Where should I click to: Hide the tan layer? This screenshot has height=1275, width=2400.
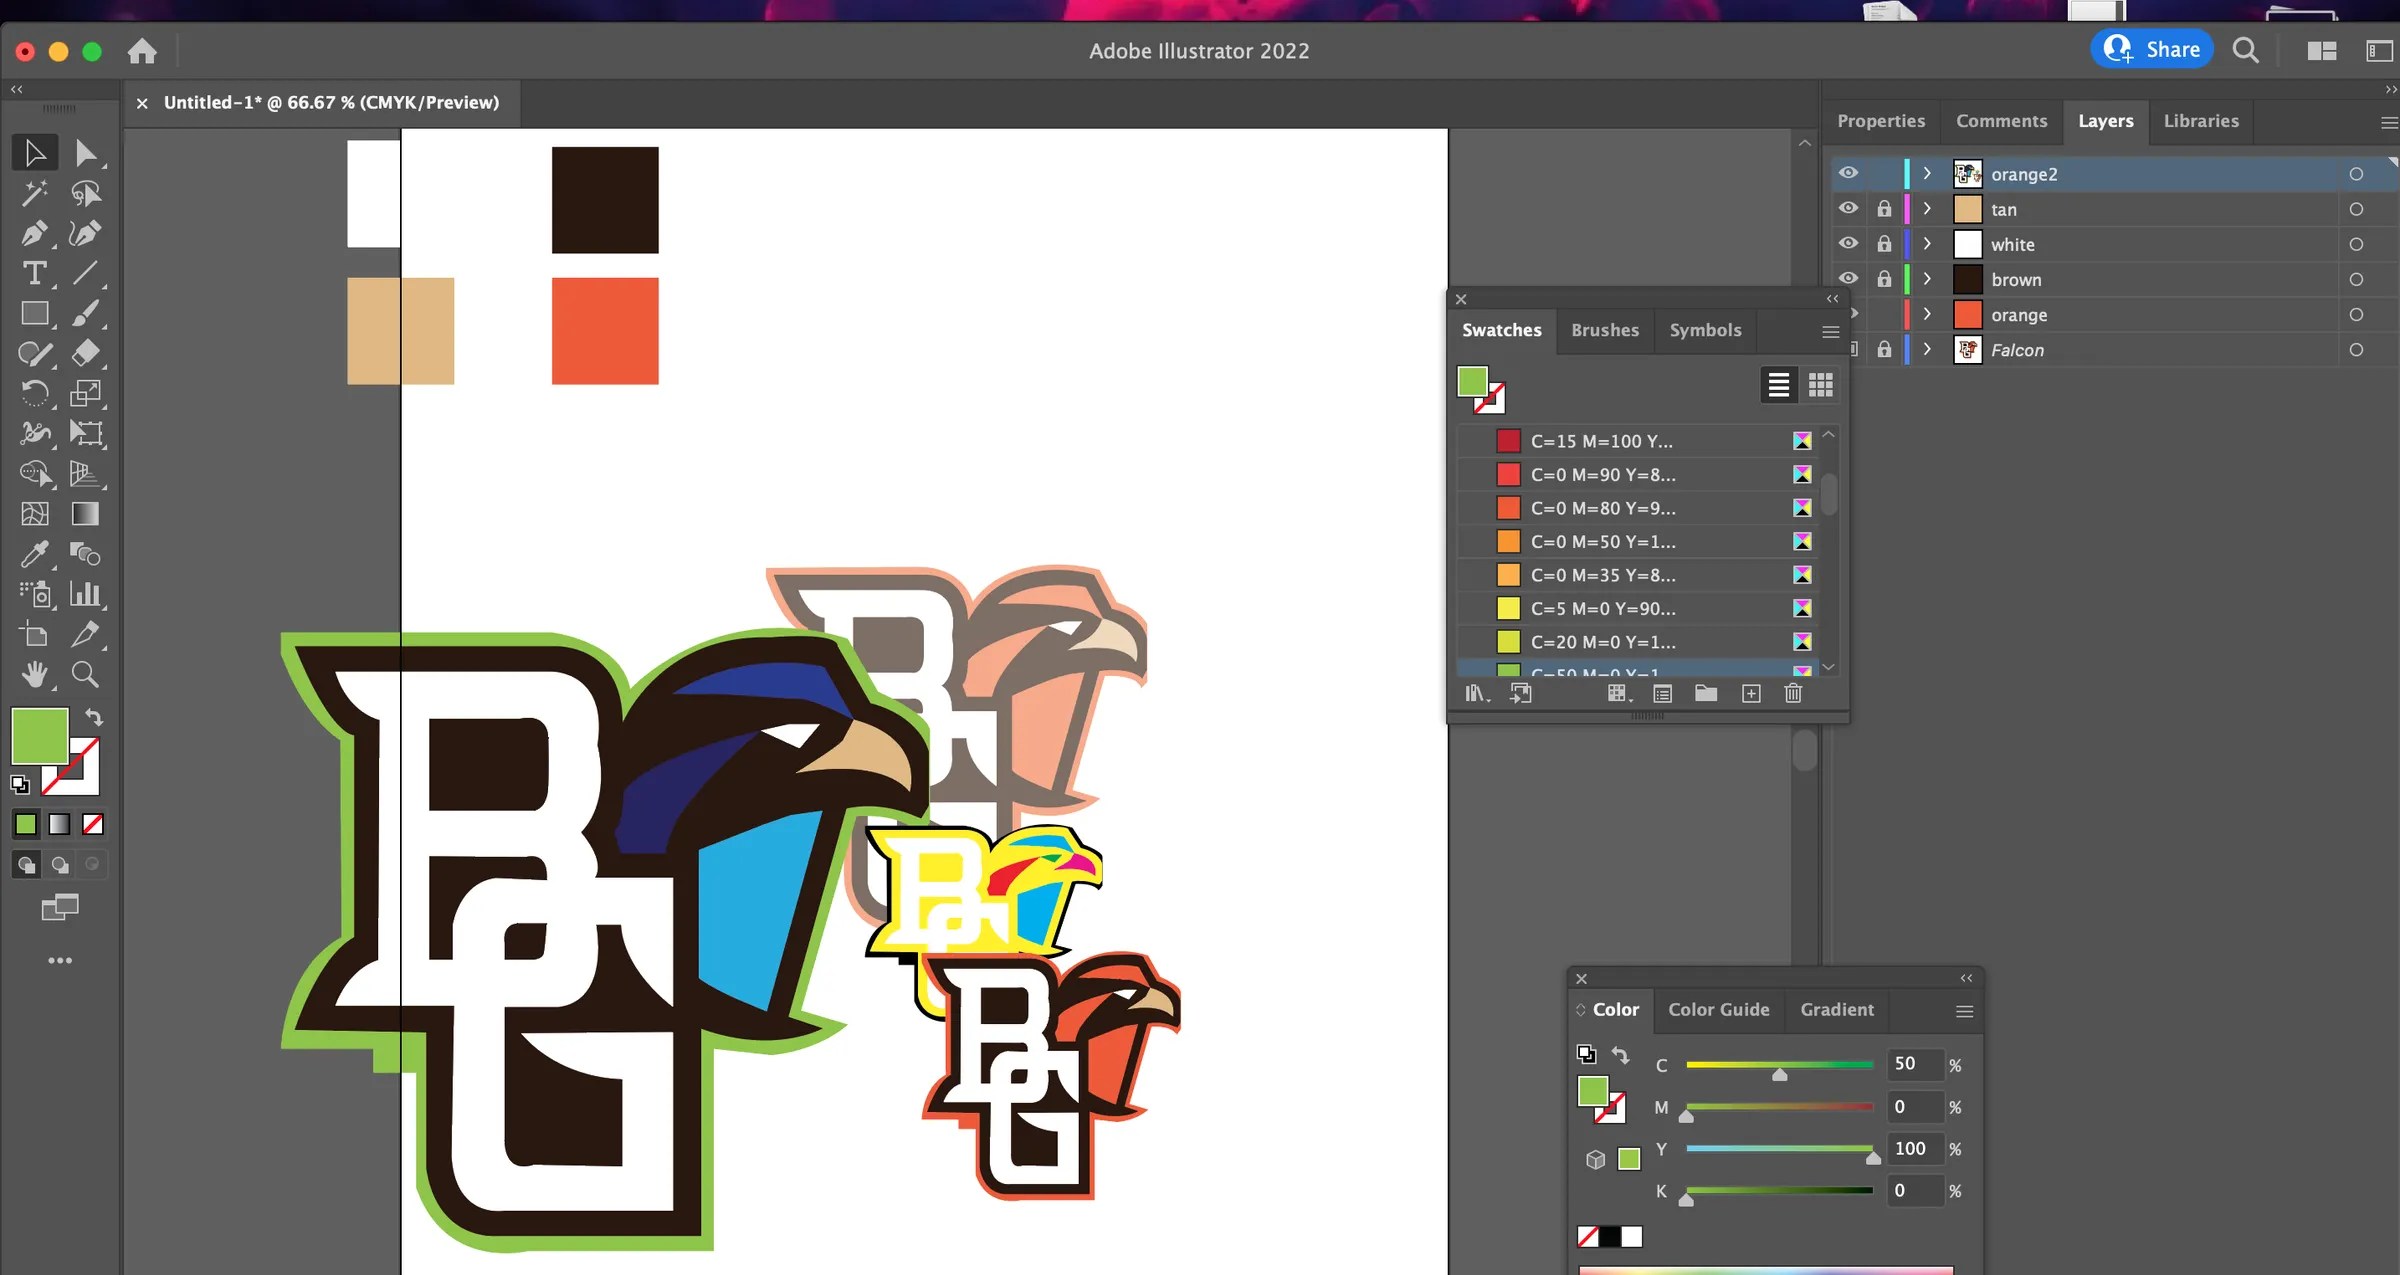coord(1848,208)
